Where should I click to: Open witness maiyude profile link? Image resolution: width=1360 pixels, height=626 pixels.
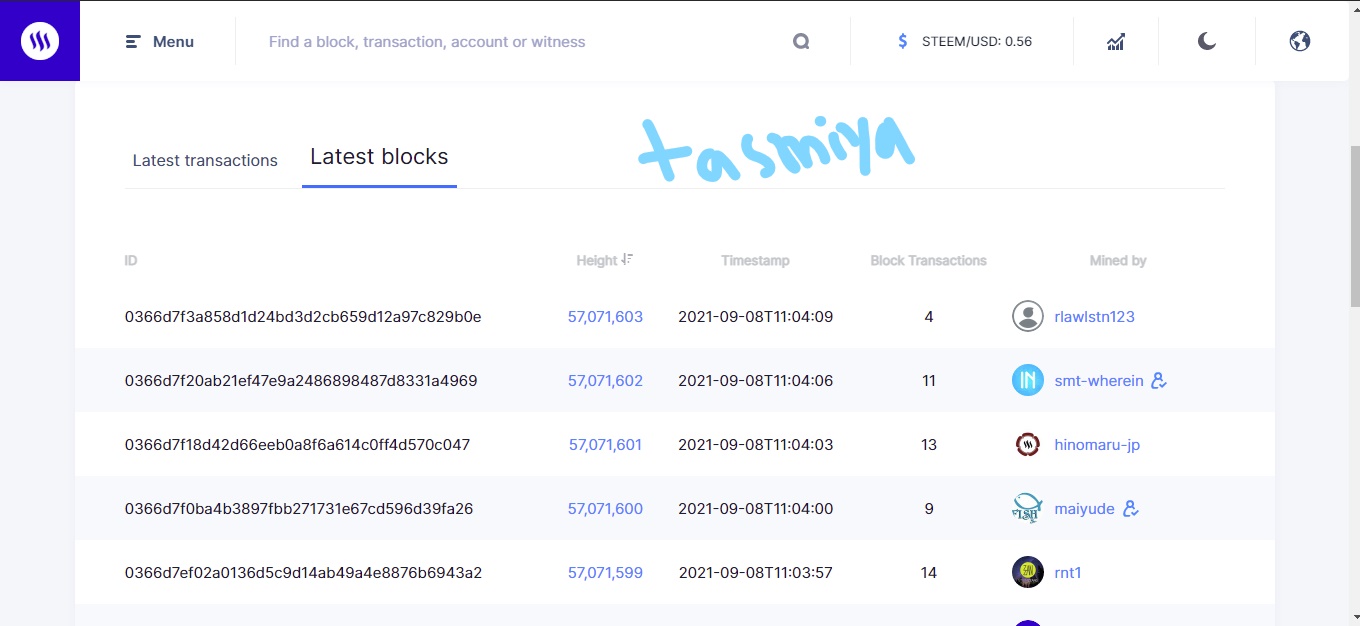click(1084, 509)
